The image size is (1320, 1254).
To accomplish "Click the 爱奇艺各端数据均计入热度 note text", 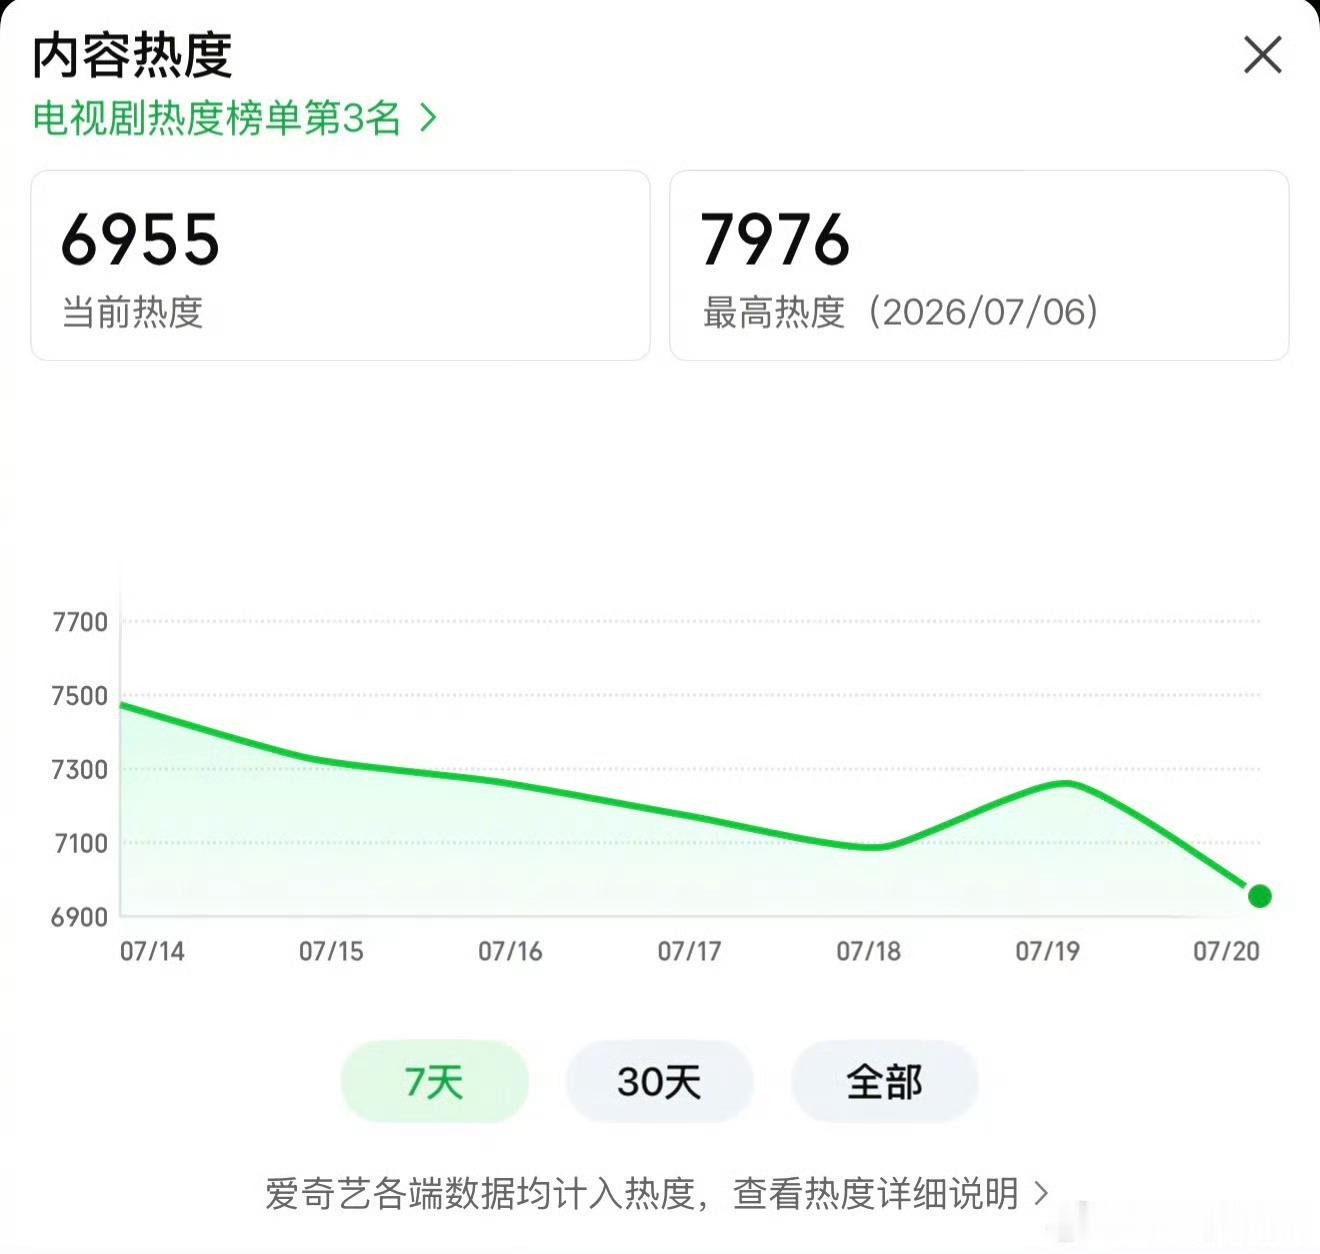I will [480, 1193].
